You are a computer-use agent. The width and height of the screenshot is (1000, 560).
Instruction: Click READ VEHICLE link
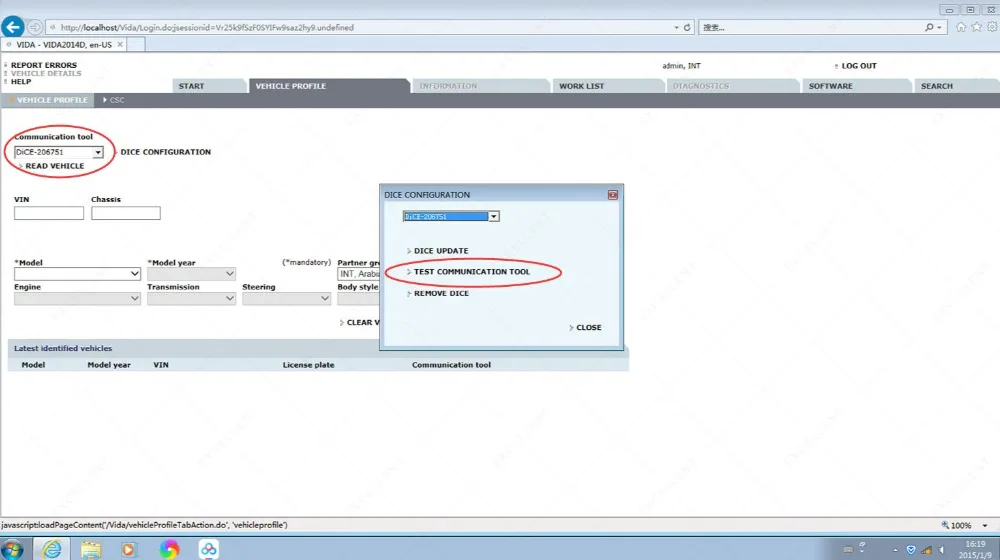click(54, 166)
